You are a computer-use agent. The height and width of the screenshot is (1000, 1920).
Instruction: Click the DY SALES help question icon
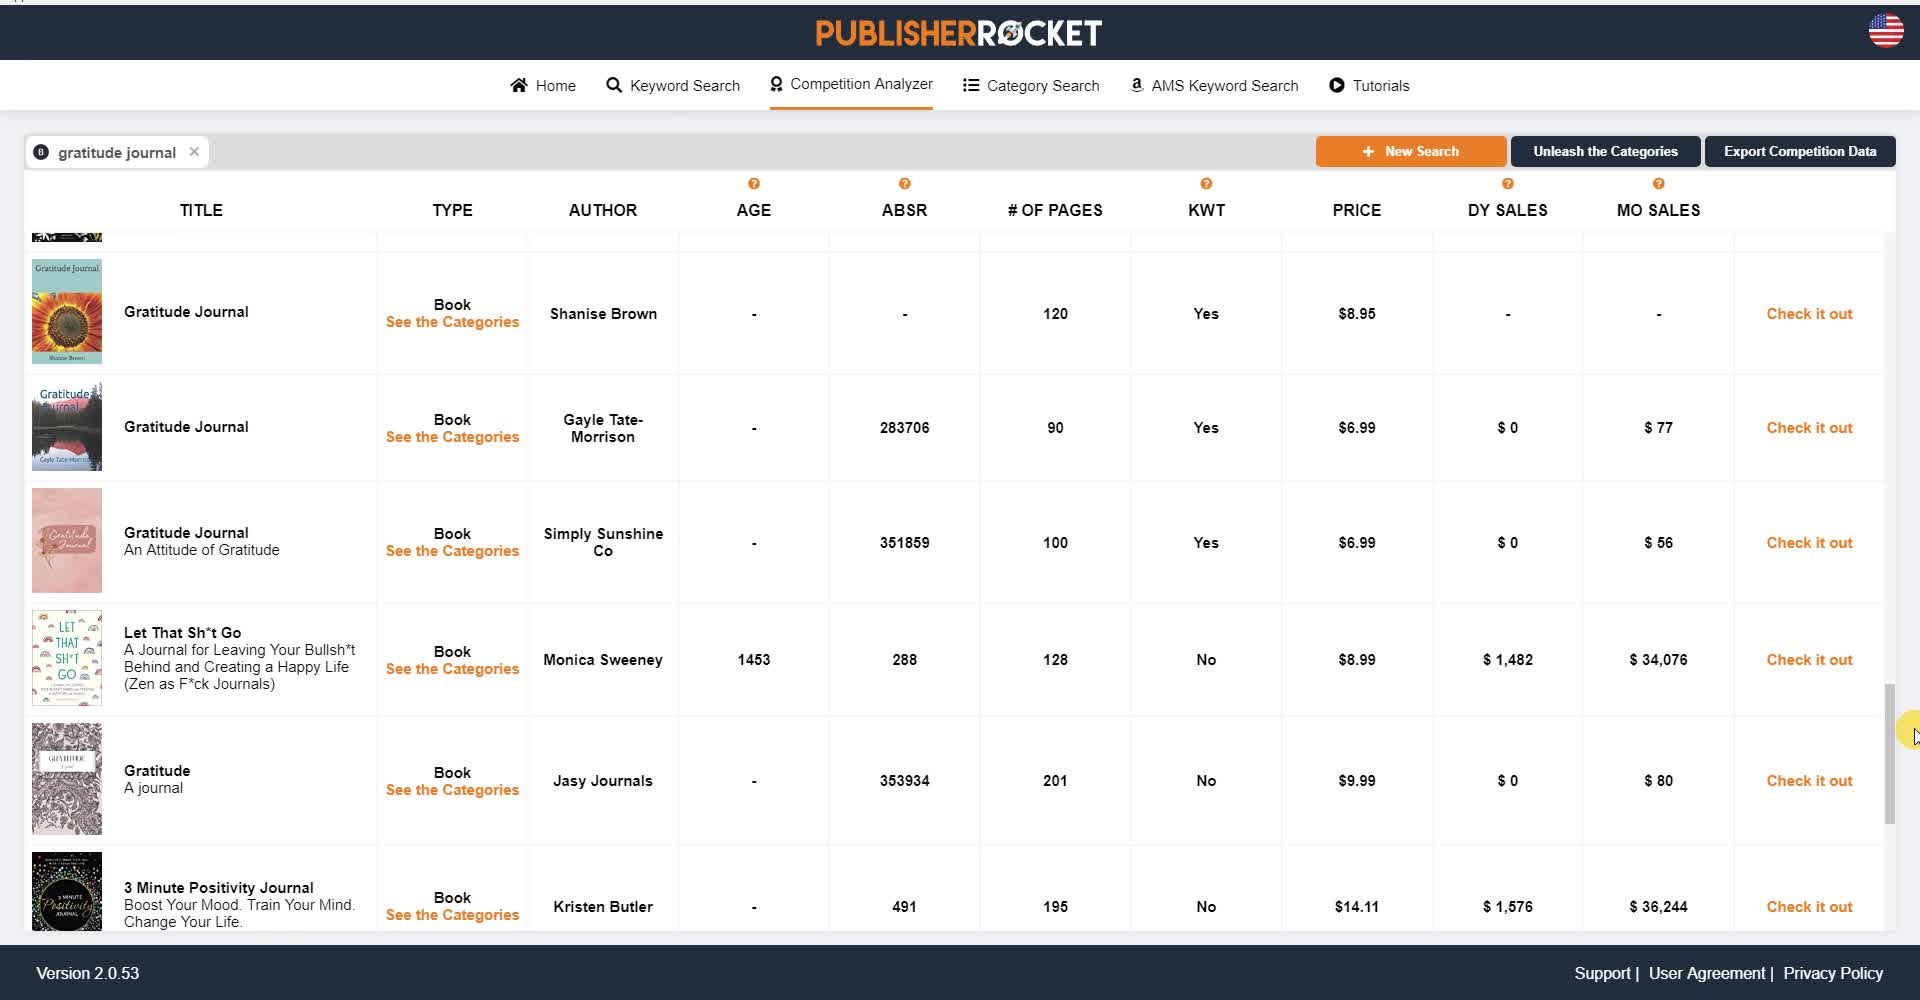[1508, 184]
